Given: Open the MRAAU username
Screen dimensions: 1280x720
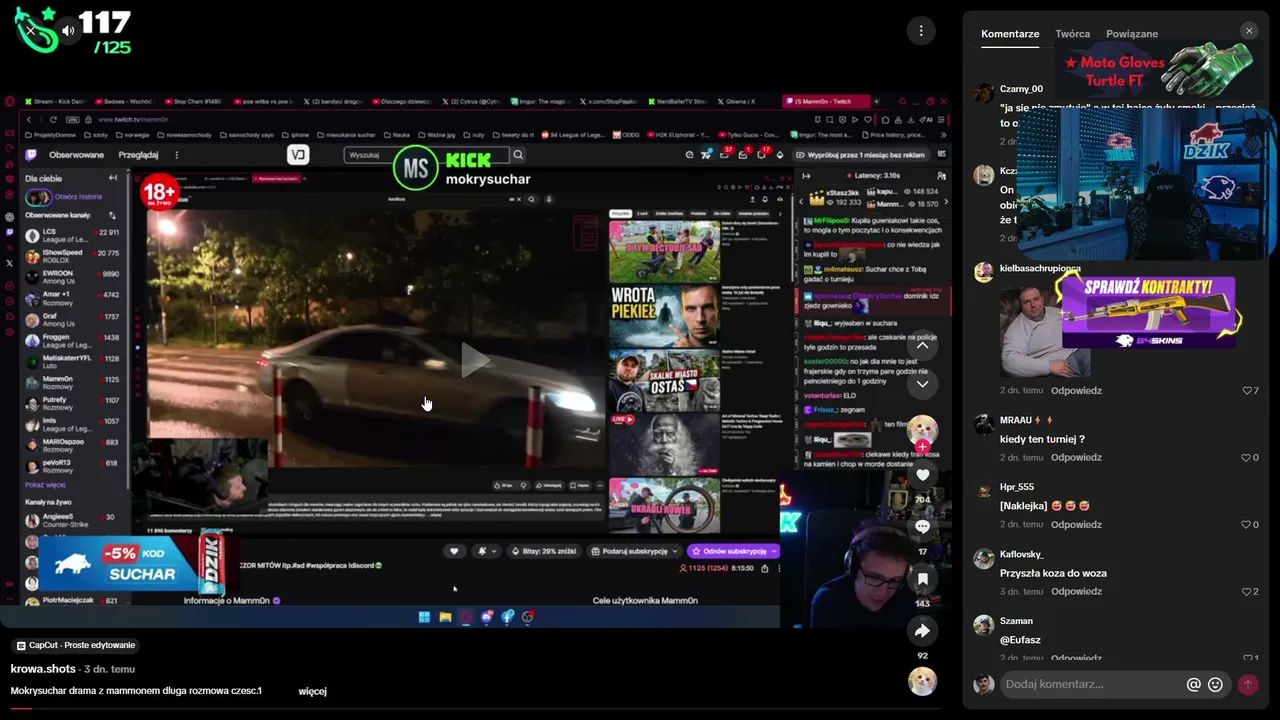Looking at the screenshot, I should pyautogui.click(x=1015, y=420).
